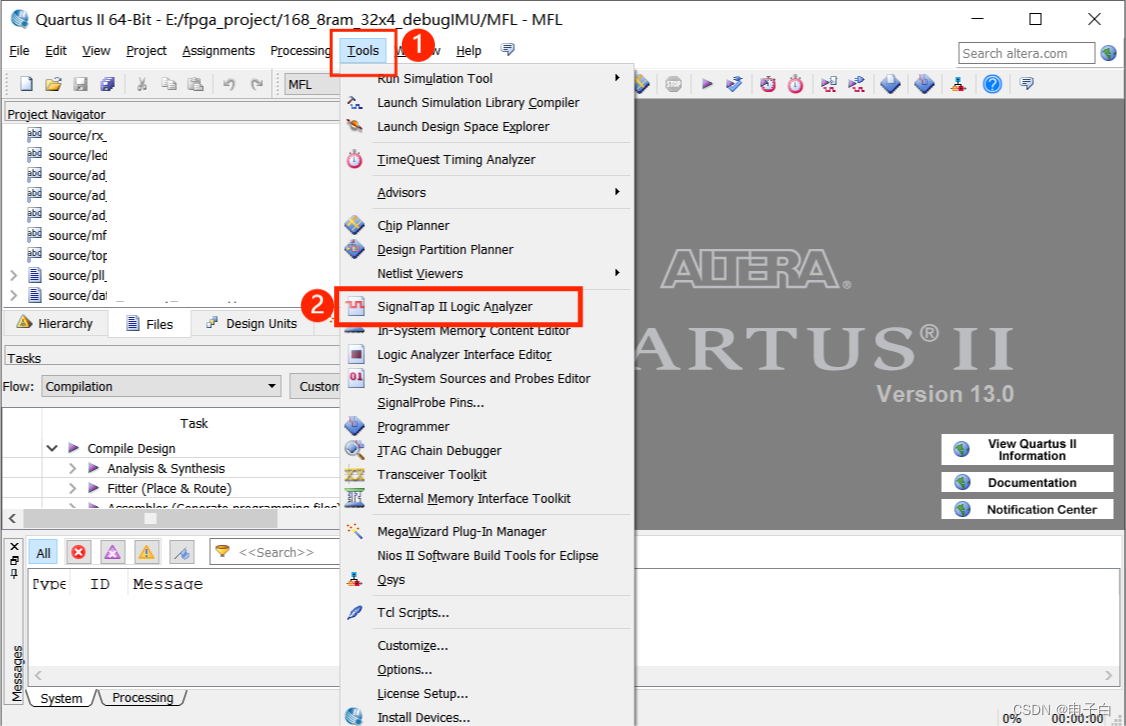
Task: Click the Undo arrow icon
Action: [229, 84]
